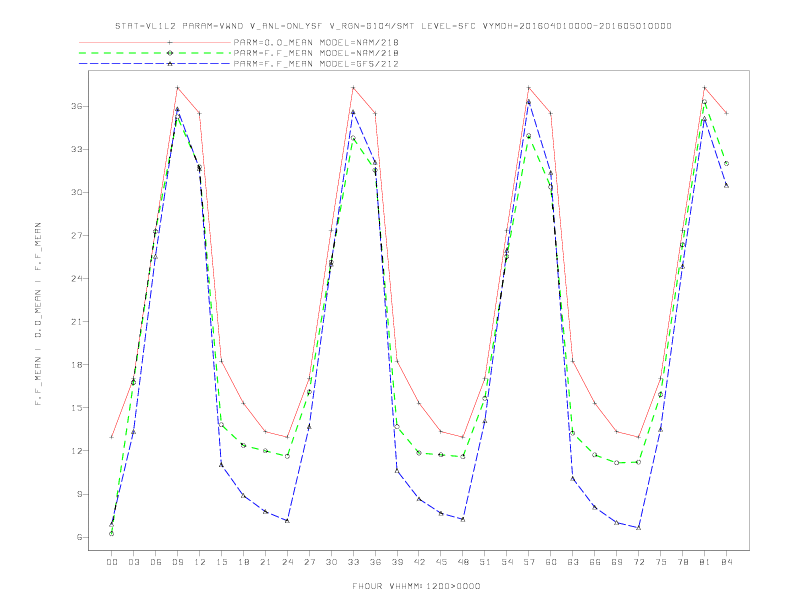Click the red legend line plus marker

tap(170, 42)
